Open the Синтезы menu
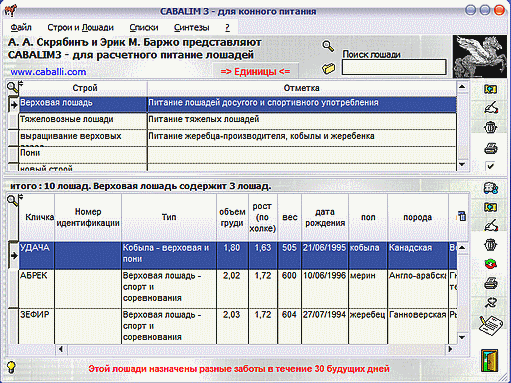The image size is (511, 383). (192, 27)
